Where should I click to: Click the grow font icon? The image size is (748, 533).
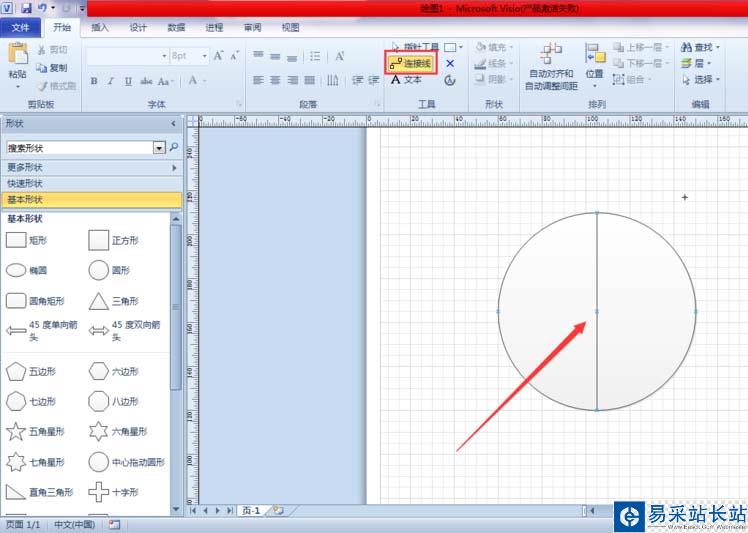pos(218,56)
